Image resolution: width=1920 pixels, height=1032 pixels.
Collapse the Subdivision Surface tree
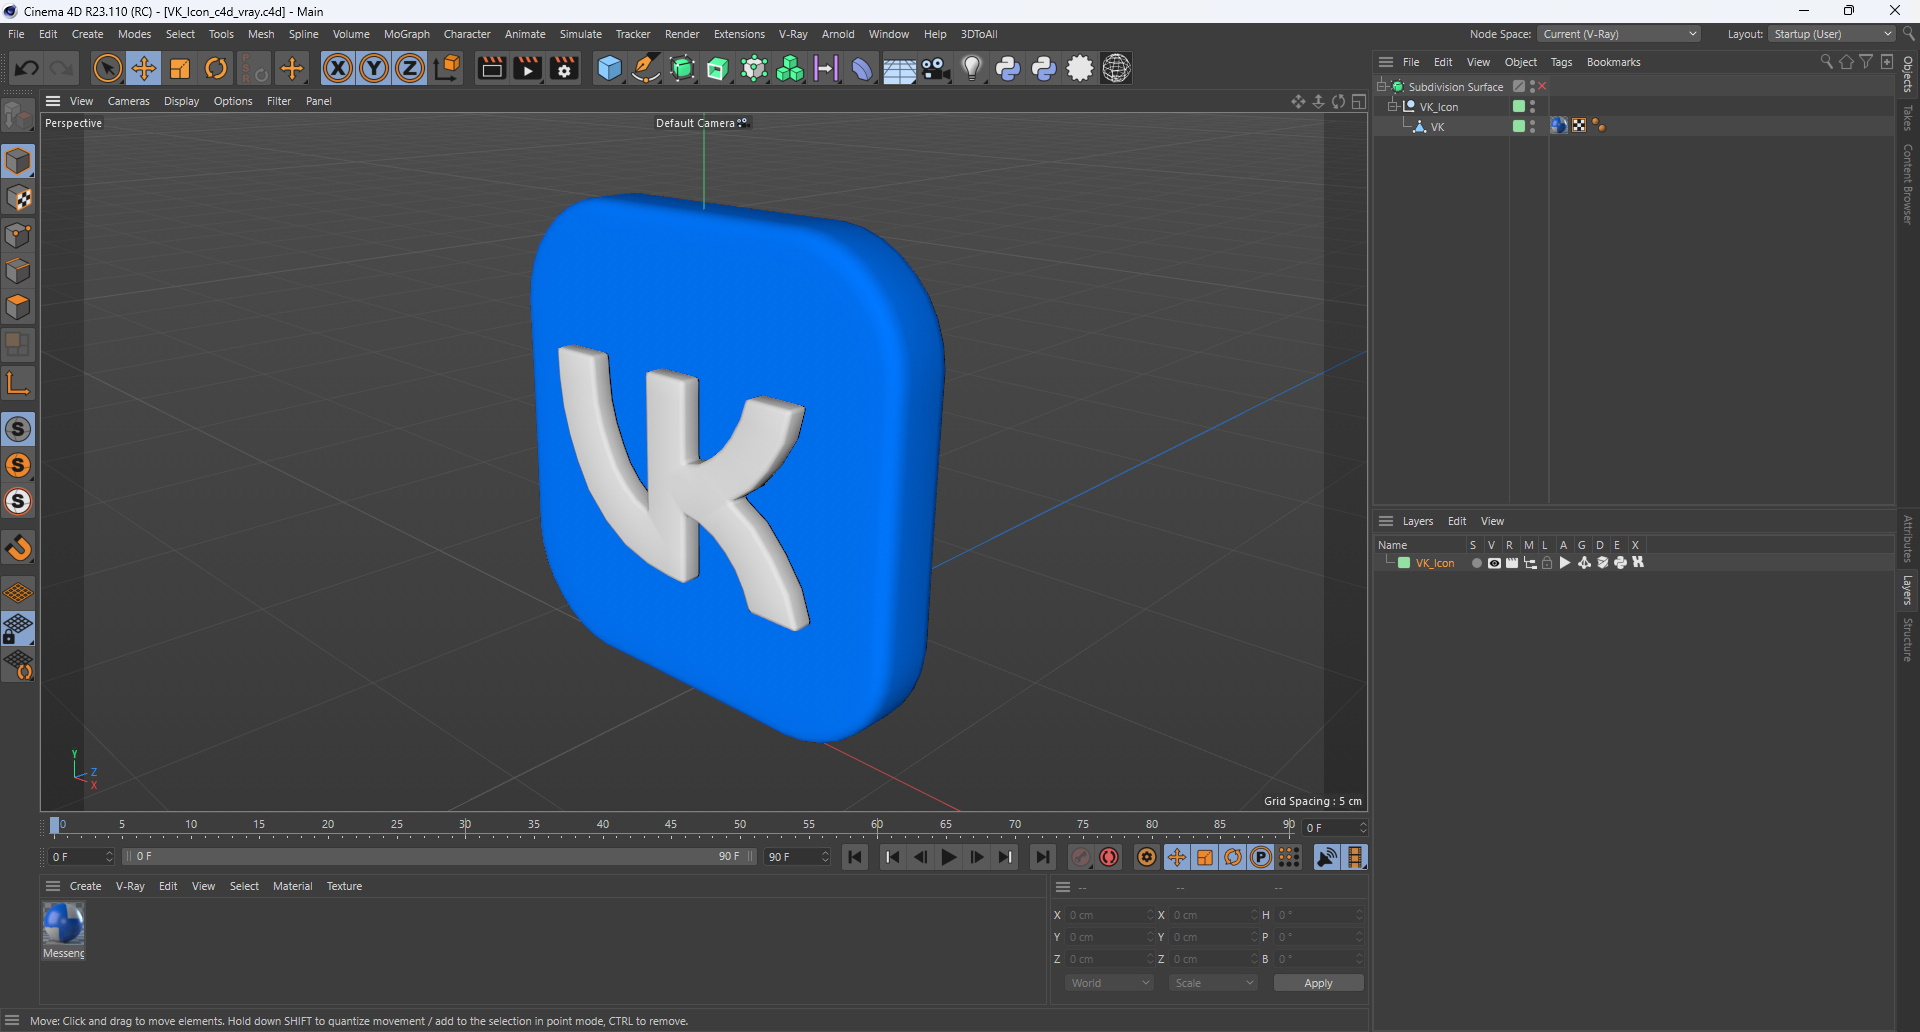tap(1382, 86)
